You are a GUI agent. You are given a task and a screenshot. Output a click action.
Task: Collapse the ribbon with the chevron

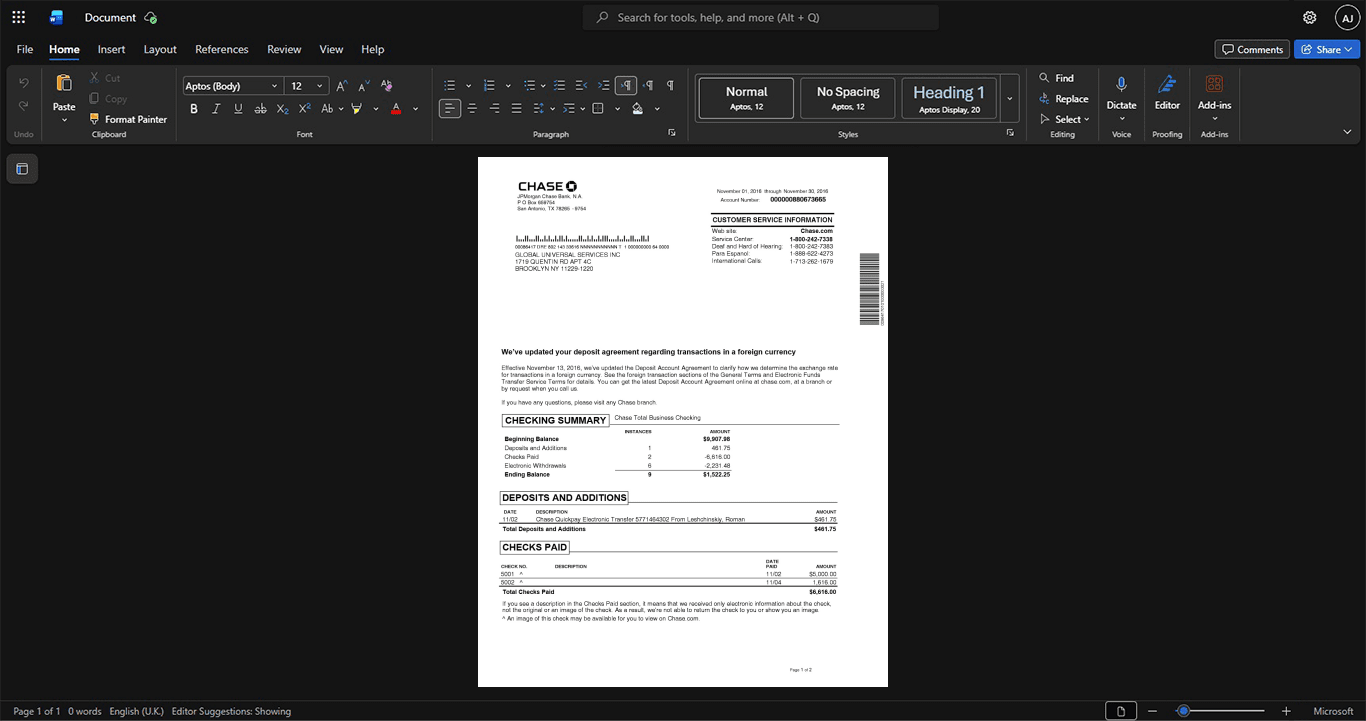[x=1347, y=132]
